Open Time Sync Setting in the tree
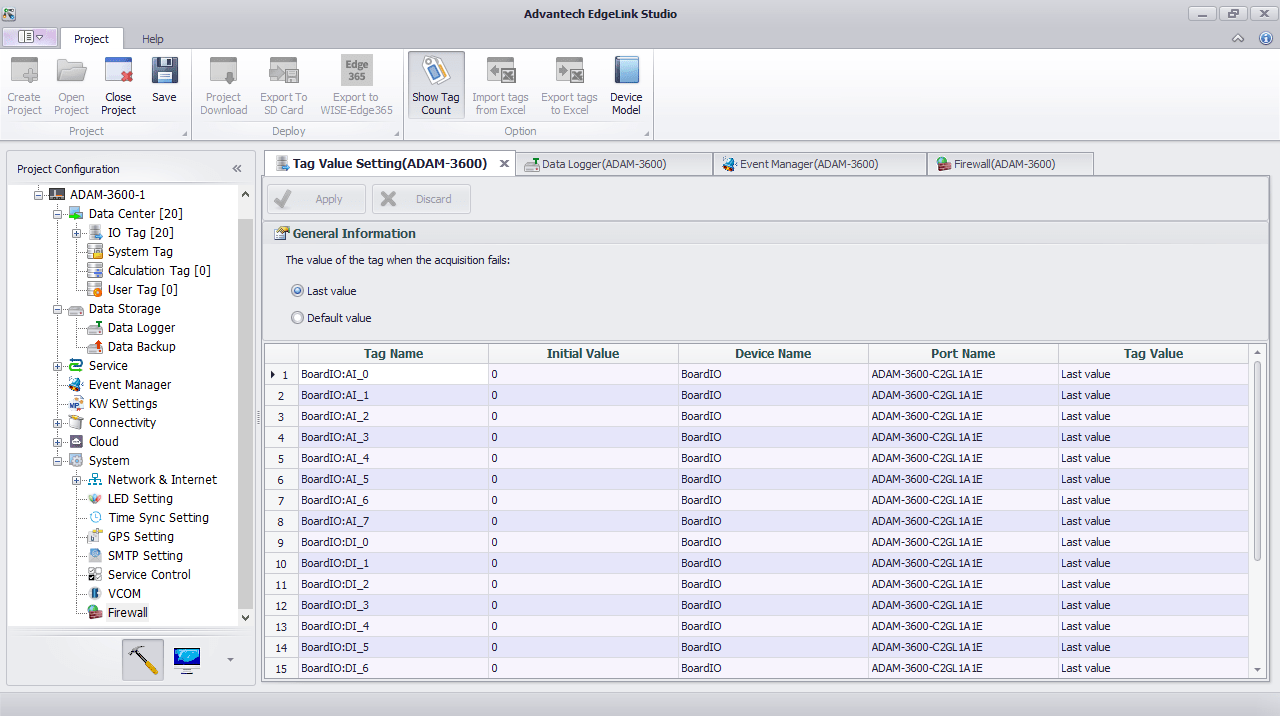 click(x=158, y=517)
